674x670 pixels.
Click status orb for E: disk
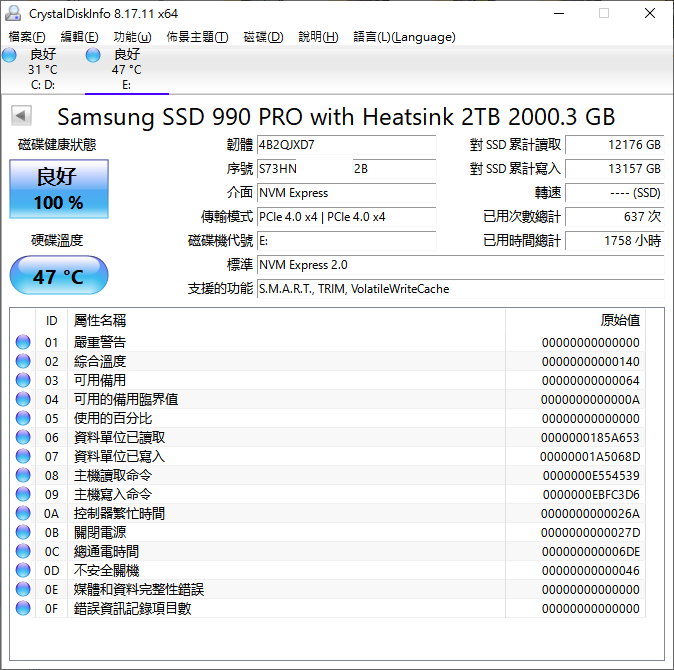click(93, 55)
